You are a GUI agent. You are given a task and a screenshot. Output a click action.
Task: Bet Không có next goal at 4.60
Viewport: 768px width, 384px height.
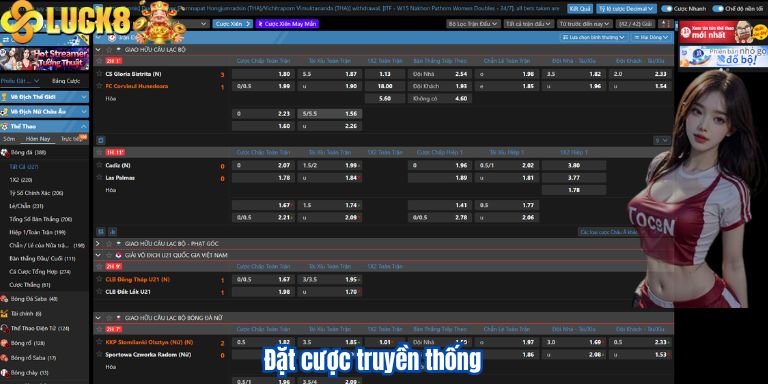pyautogui.click(x=439, y=98)
